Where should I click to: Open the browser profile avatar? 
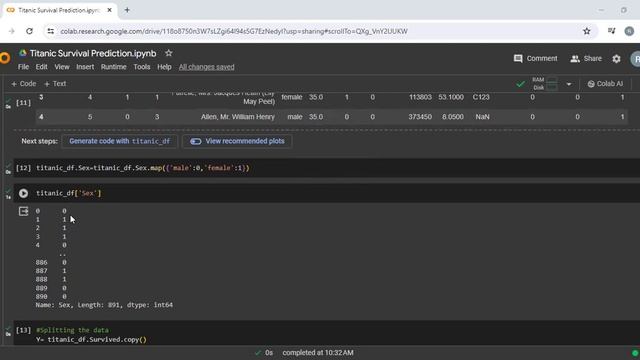(629, 31)
